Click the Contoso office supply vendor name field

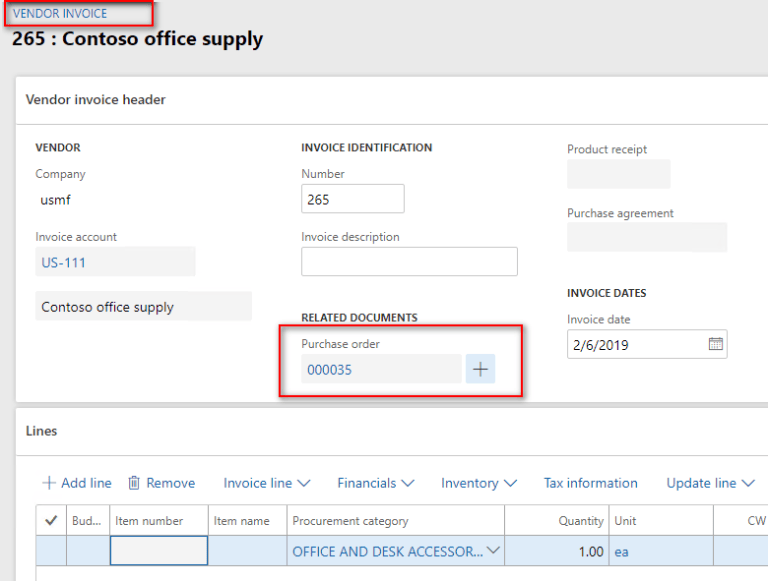[x=144, y=306]
